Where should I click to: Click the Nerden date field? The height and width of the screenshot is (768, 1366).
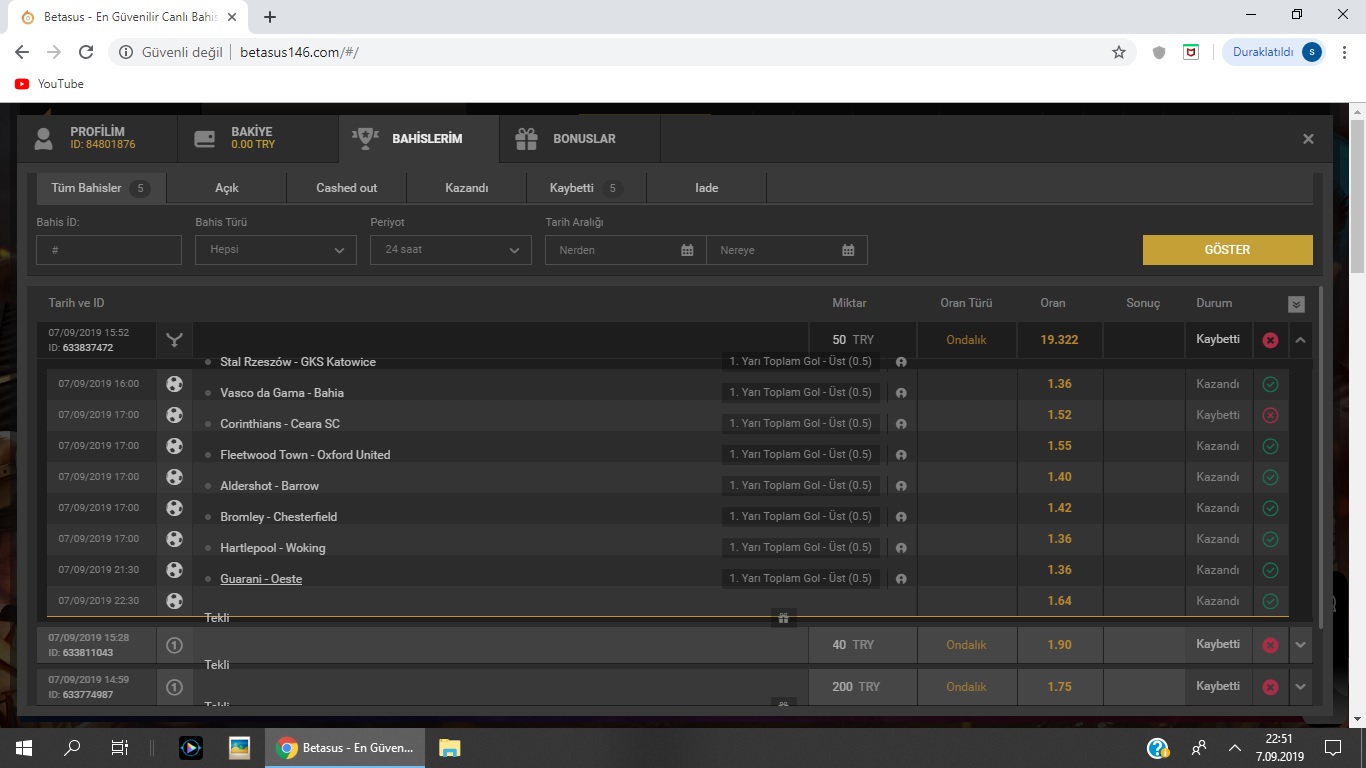[x=625, y=250]
